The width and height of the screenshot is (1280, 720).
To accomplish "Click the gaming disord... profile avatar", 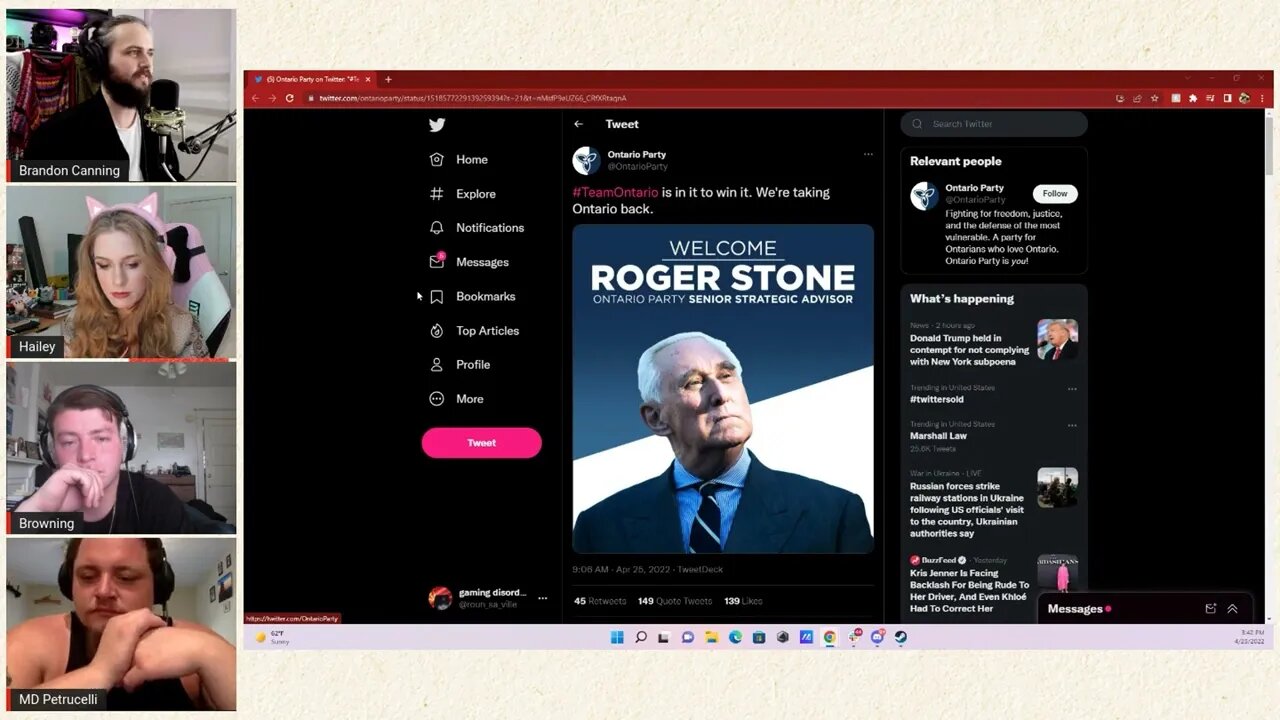I will pos(440,598).
